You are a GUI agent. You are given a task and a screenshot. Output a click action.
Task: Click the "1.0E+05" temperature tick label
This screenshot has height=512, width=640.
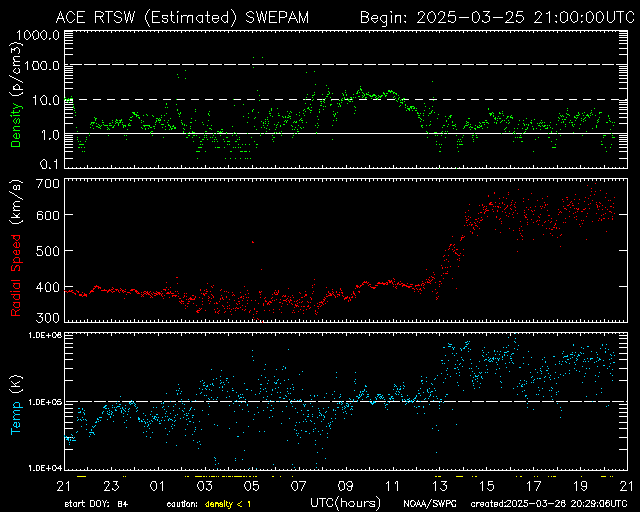[x=44, y=402]
